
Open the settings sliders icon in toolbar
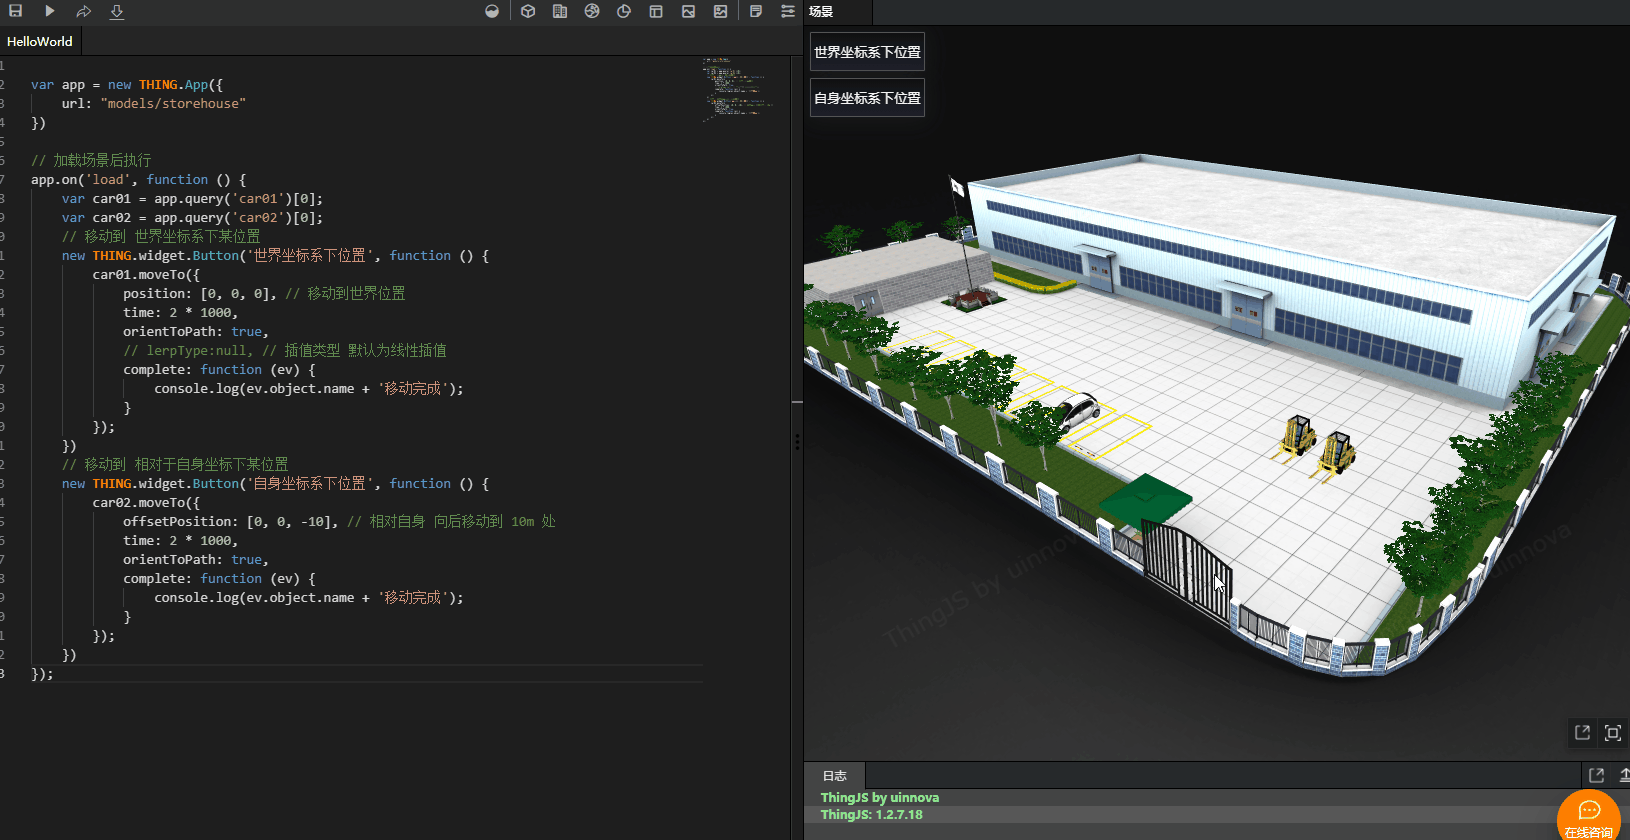pyautogui.click(x=788, y=11)
